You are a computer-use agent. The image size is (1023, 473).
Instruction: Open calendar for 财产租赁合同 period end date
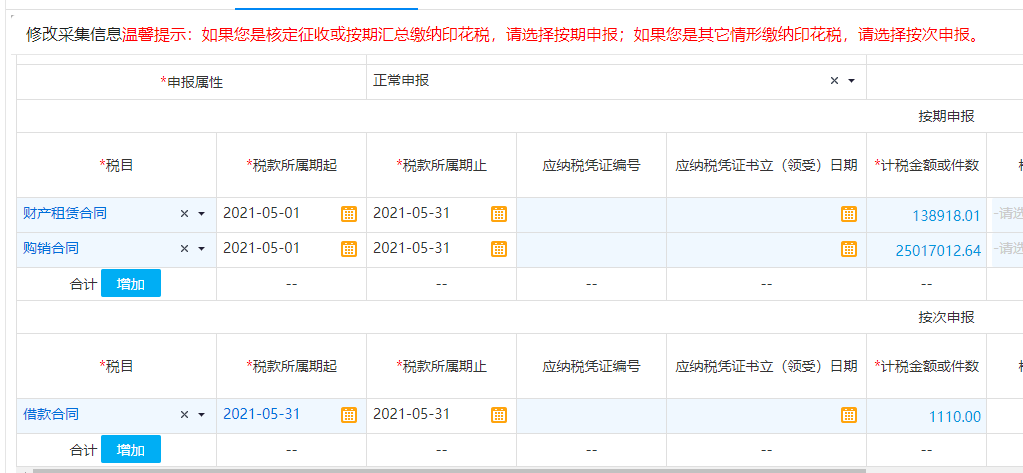point(499,214)
